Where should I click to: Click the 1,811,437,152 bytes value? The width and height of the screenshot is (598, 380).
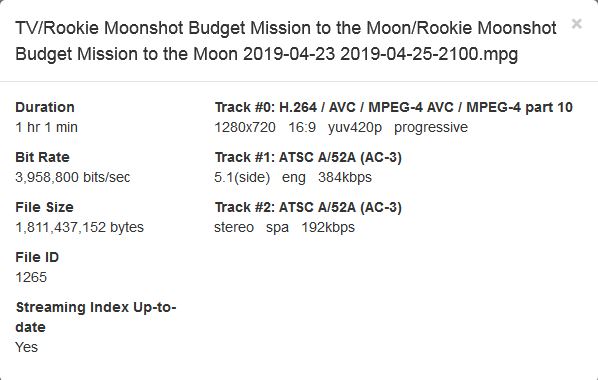click(x=80, y=227)
